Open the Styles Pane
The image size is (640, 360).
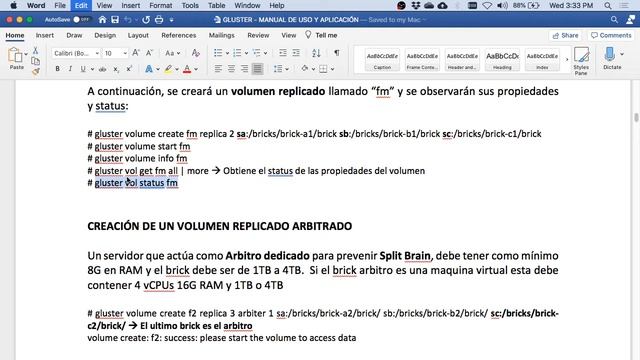[x=581, y=60]
